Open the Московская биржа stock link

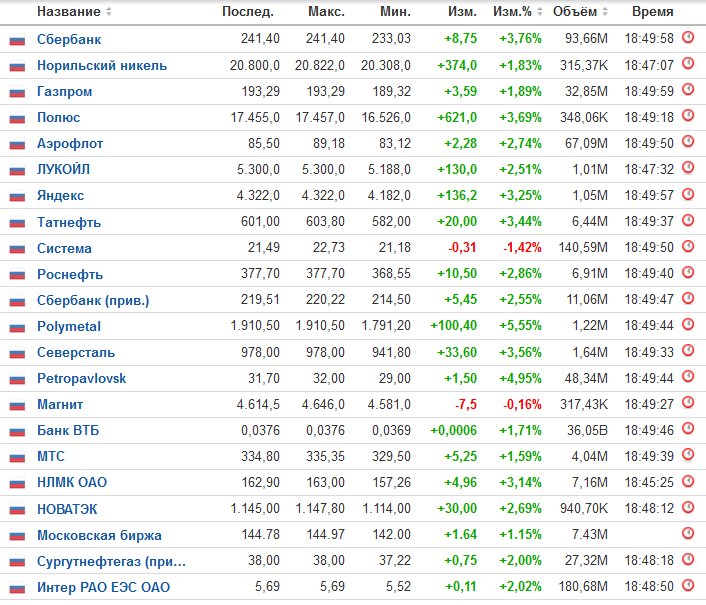[x=99, y=536]
